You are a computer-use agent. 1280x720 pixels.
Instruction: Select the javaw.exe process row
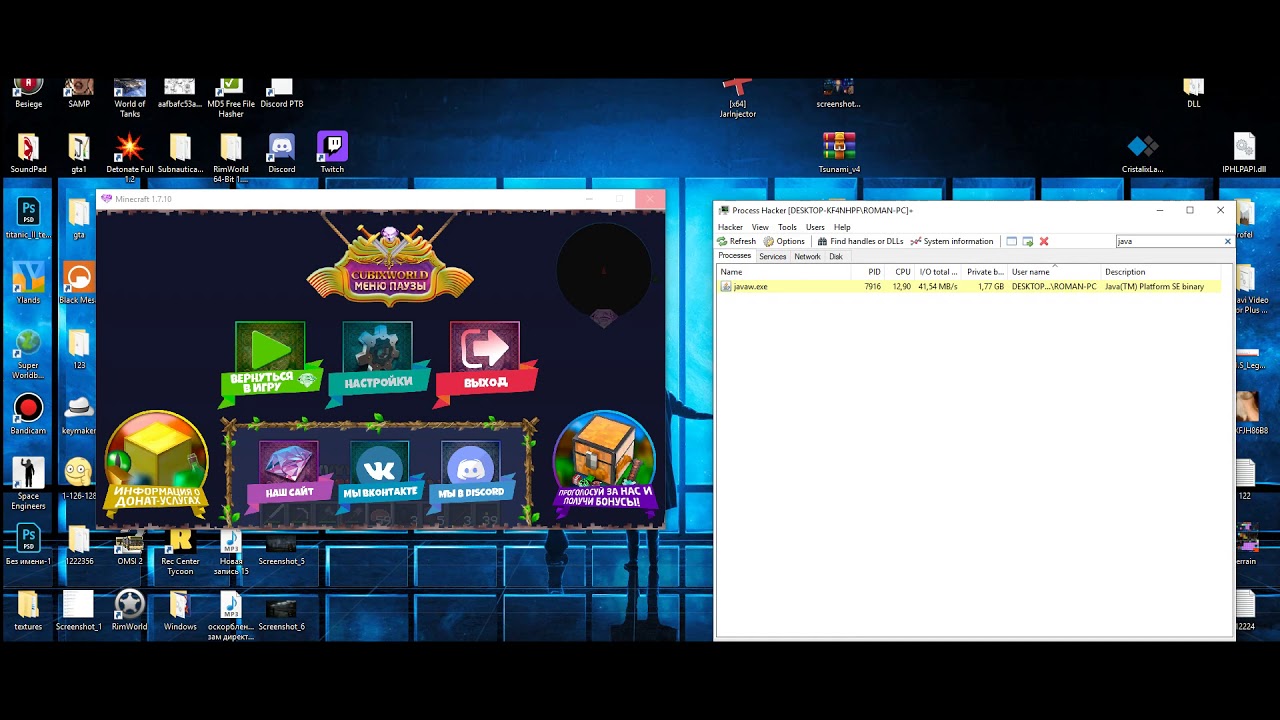[x=975, y=286]
